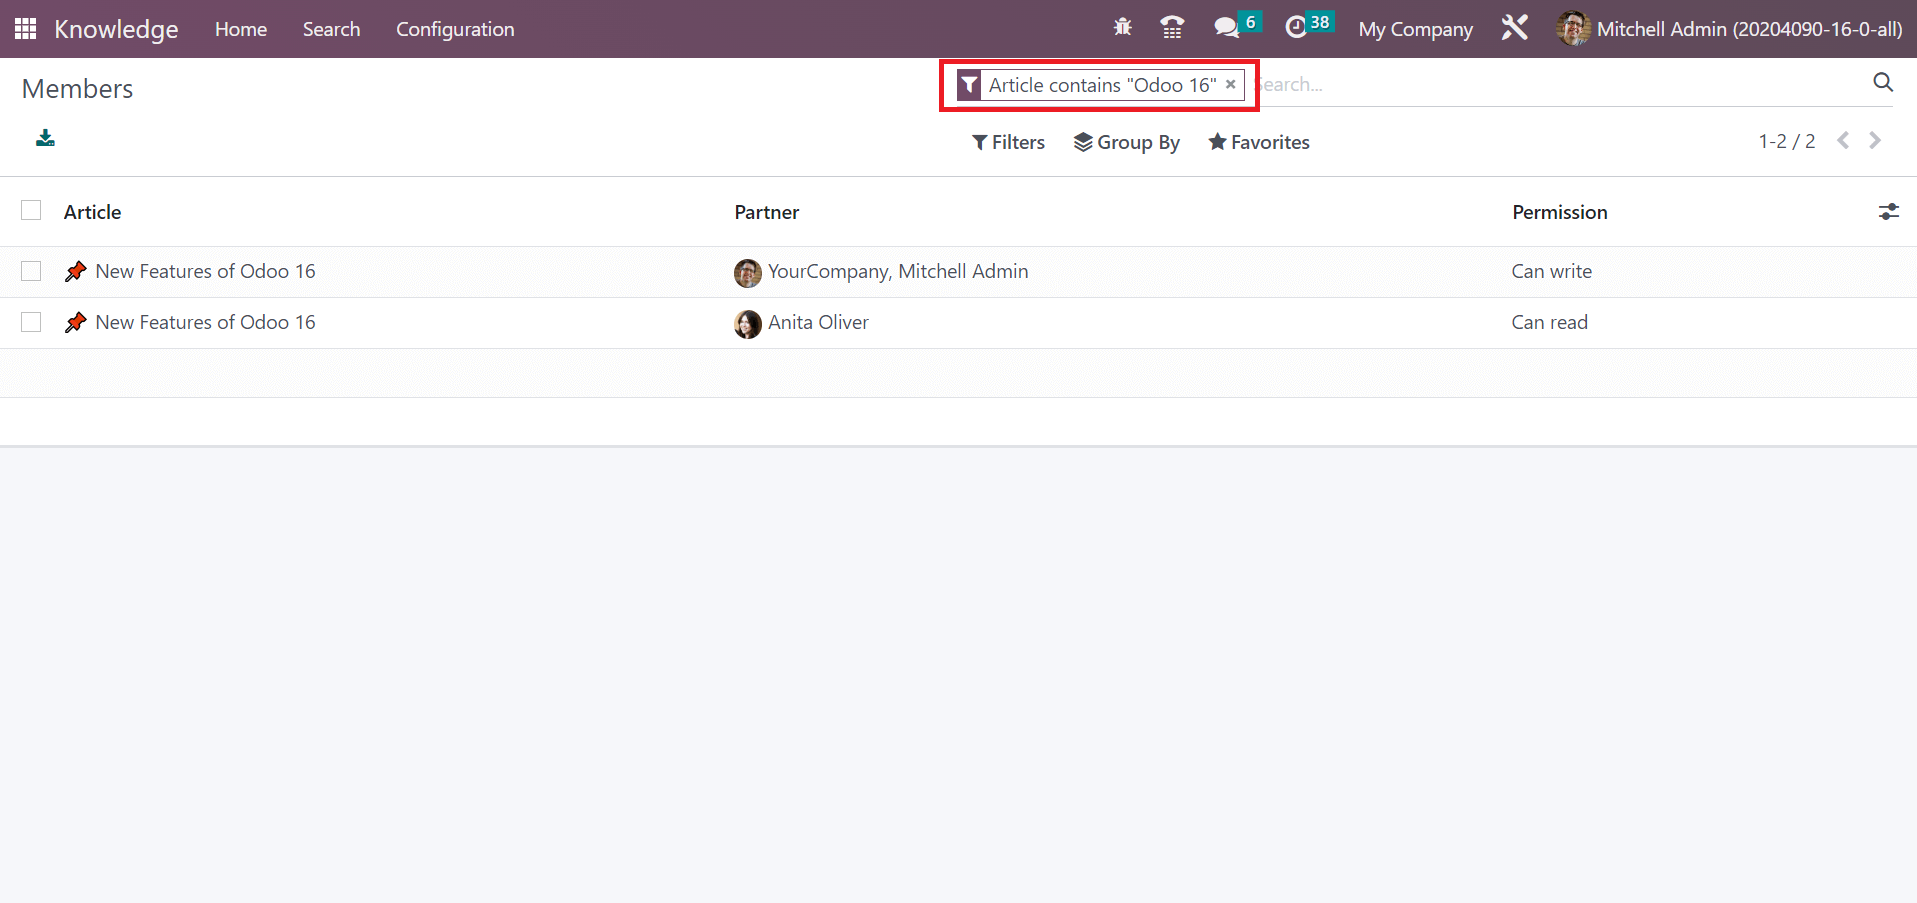Open Studio wrench and screwdriver icon
1917x903 pixels.
pos(1515,28)
